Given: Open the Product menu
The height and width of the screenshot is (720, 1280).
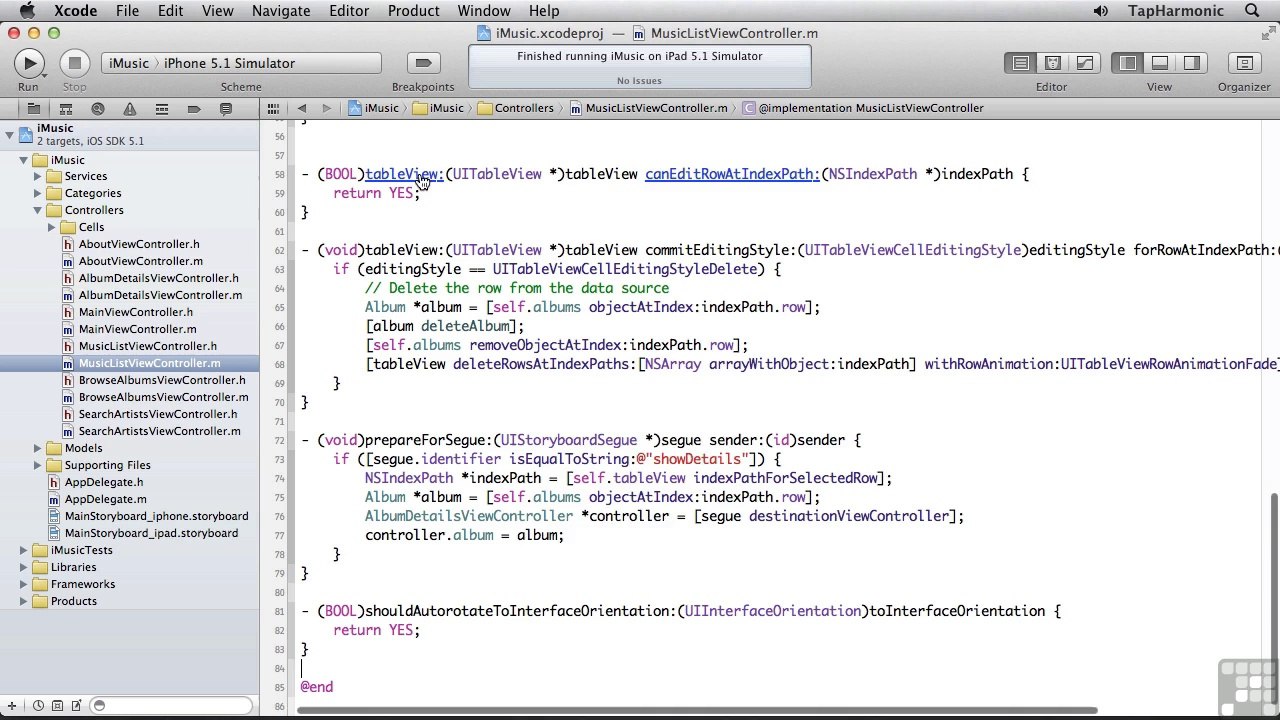Looking at the screenshot, I should pyautogui.click(x=413, y=11).
